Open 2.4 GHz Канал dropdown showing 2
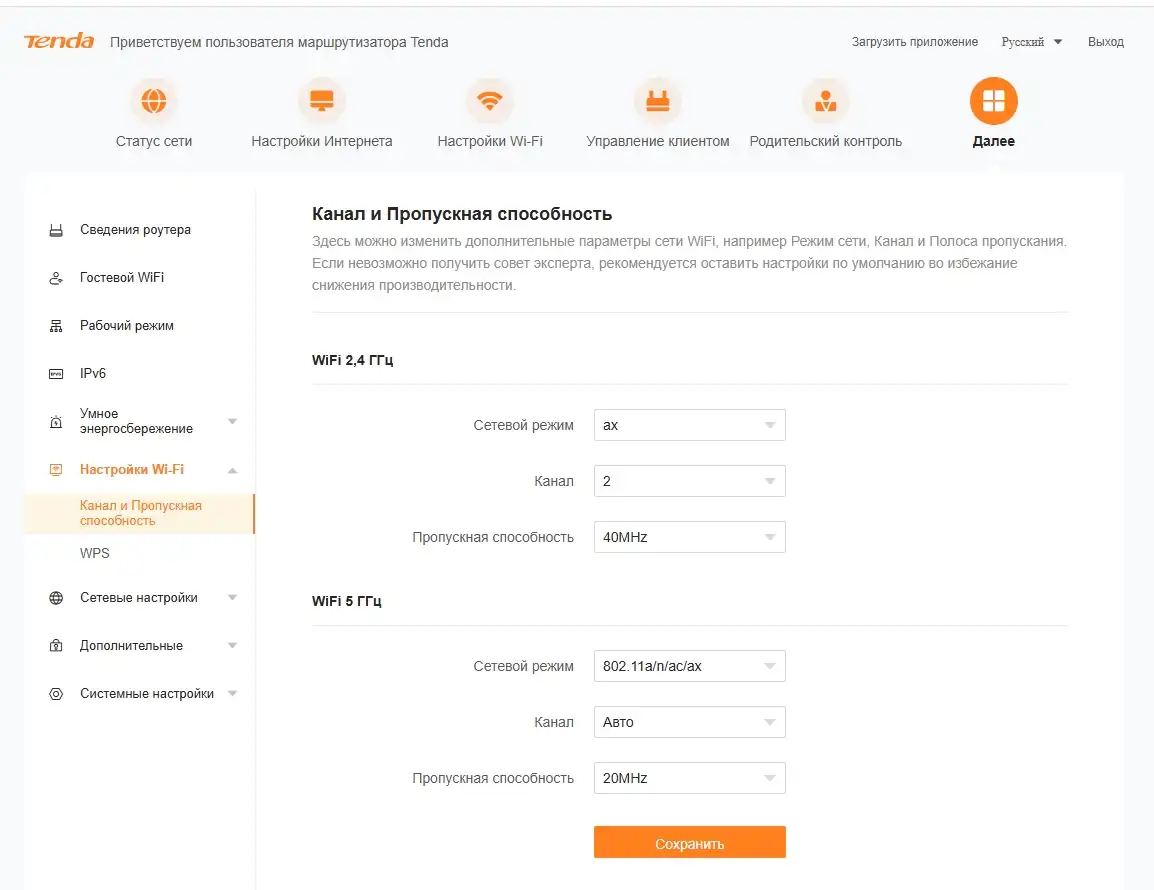The height and width of the screenshot is (890, 1154). 689,481
